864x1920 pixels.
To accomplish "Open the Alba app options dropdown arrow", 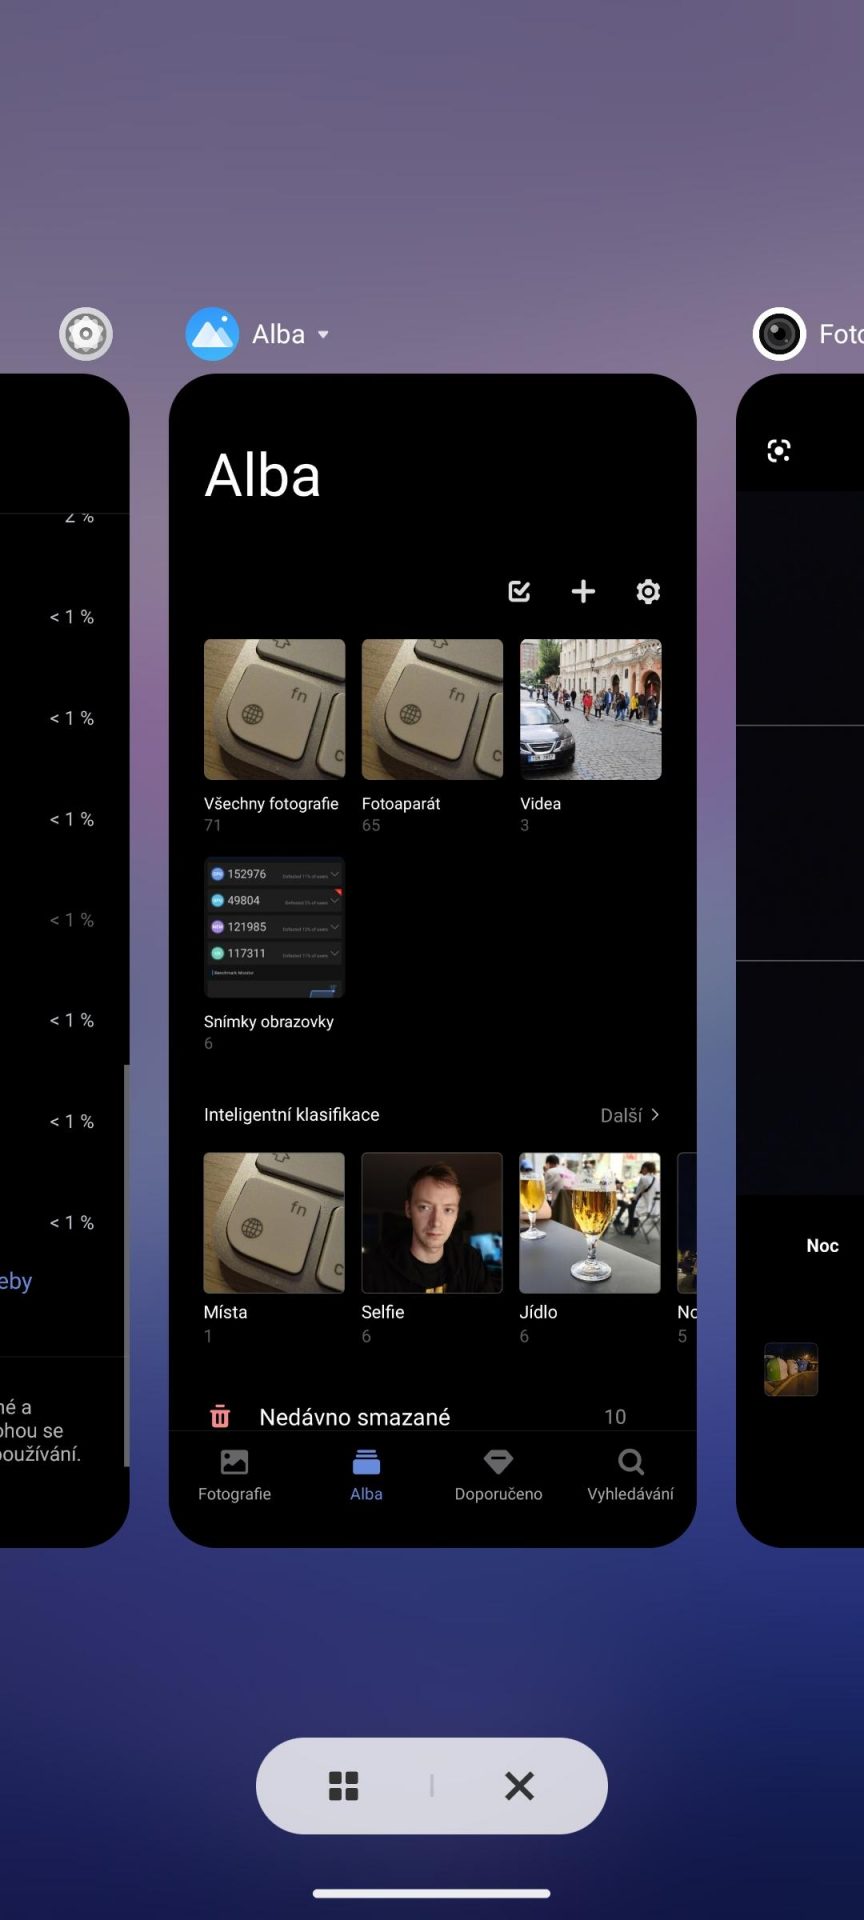I will coord(323,335).
